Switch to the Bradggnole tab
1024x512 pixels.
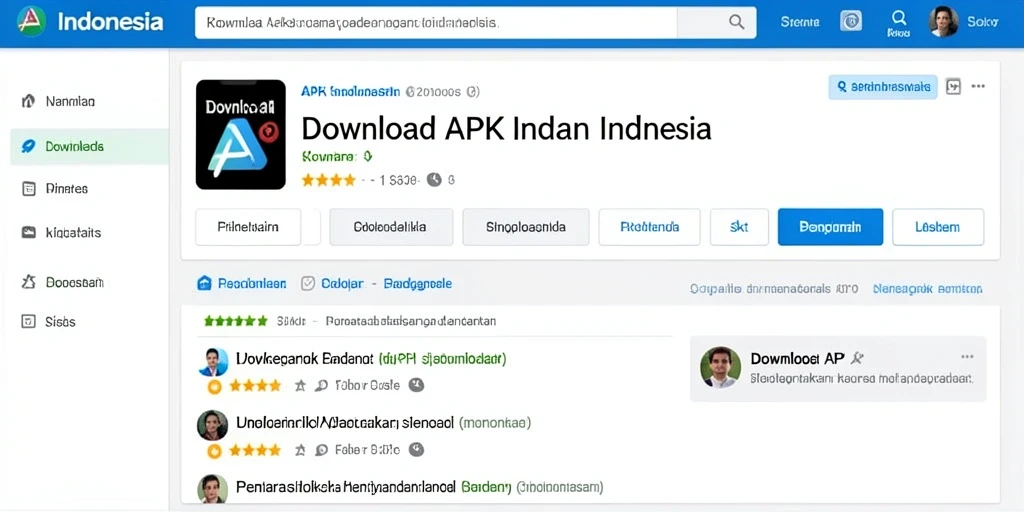(418, 283)
